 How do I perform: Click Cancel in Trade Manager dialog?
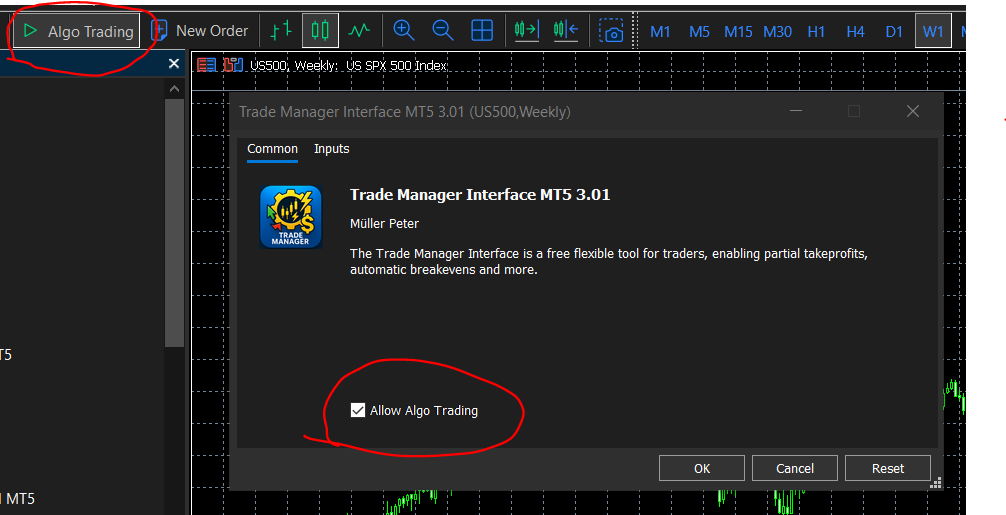[x=795, y=468]
